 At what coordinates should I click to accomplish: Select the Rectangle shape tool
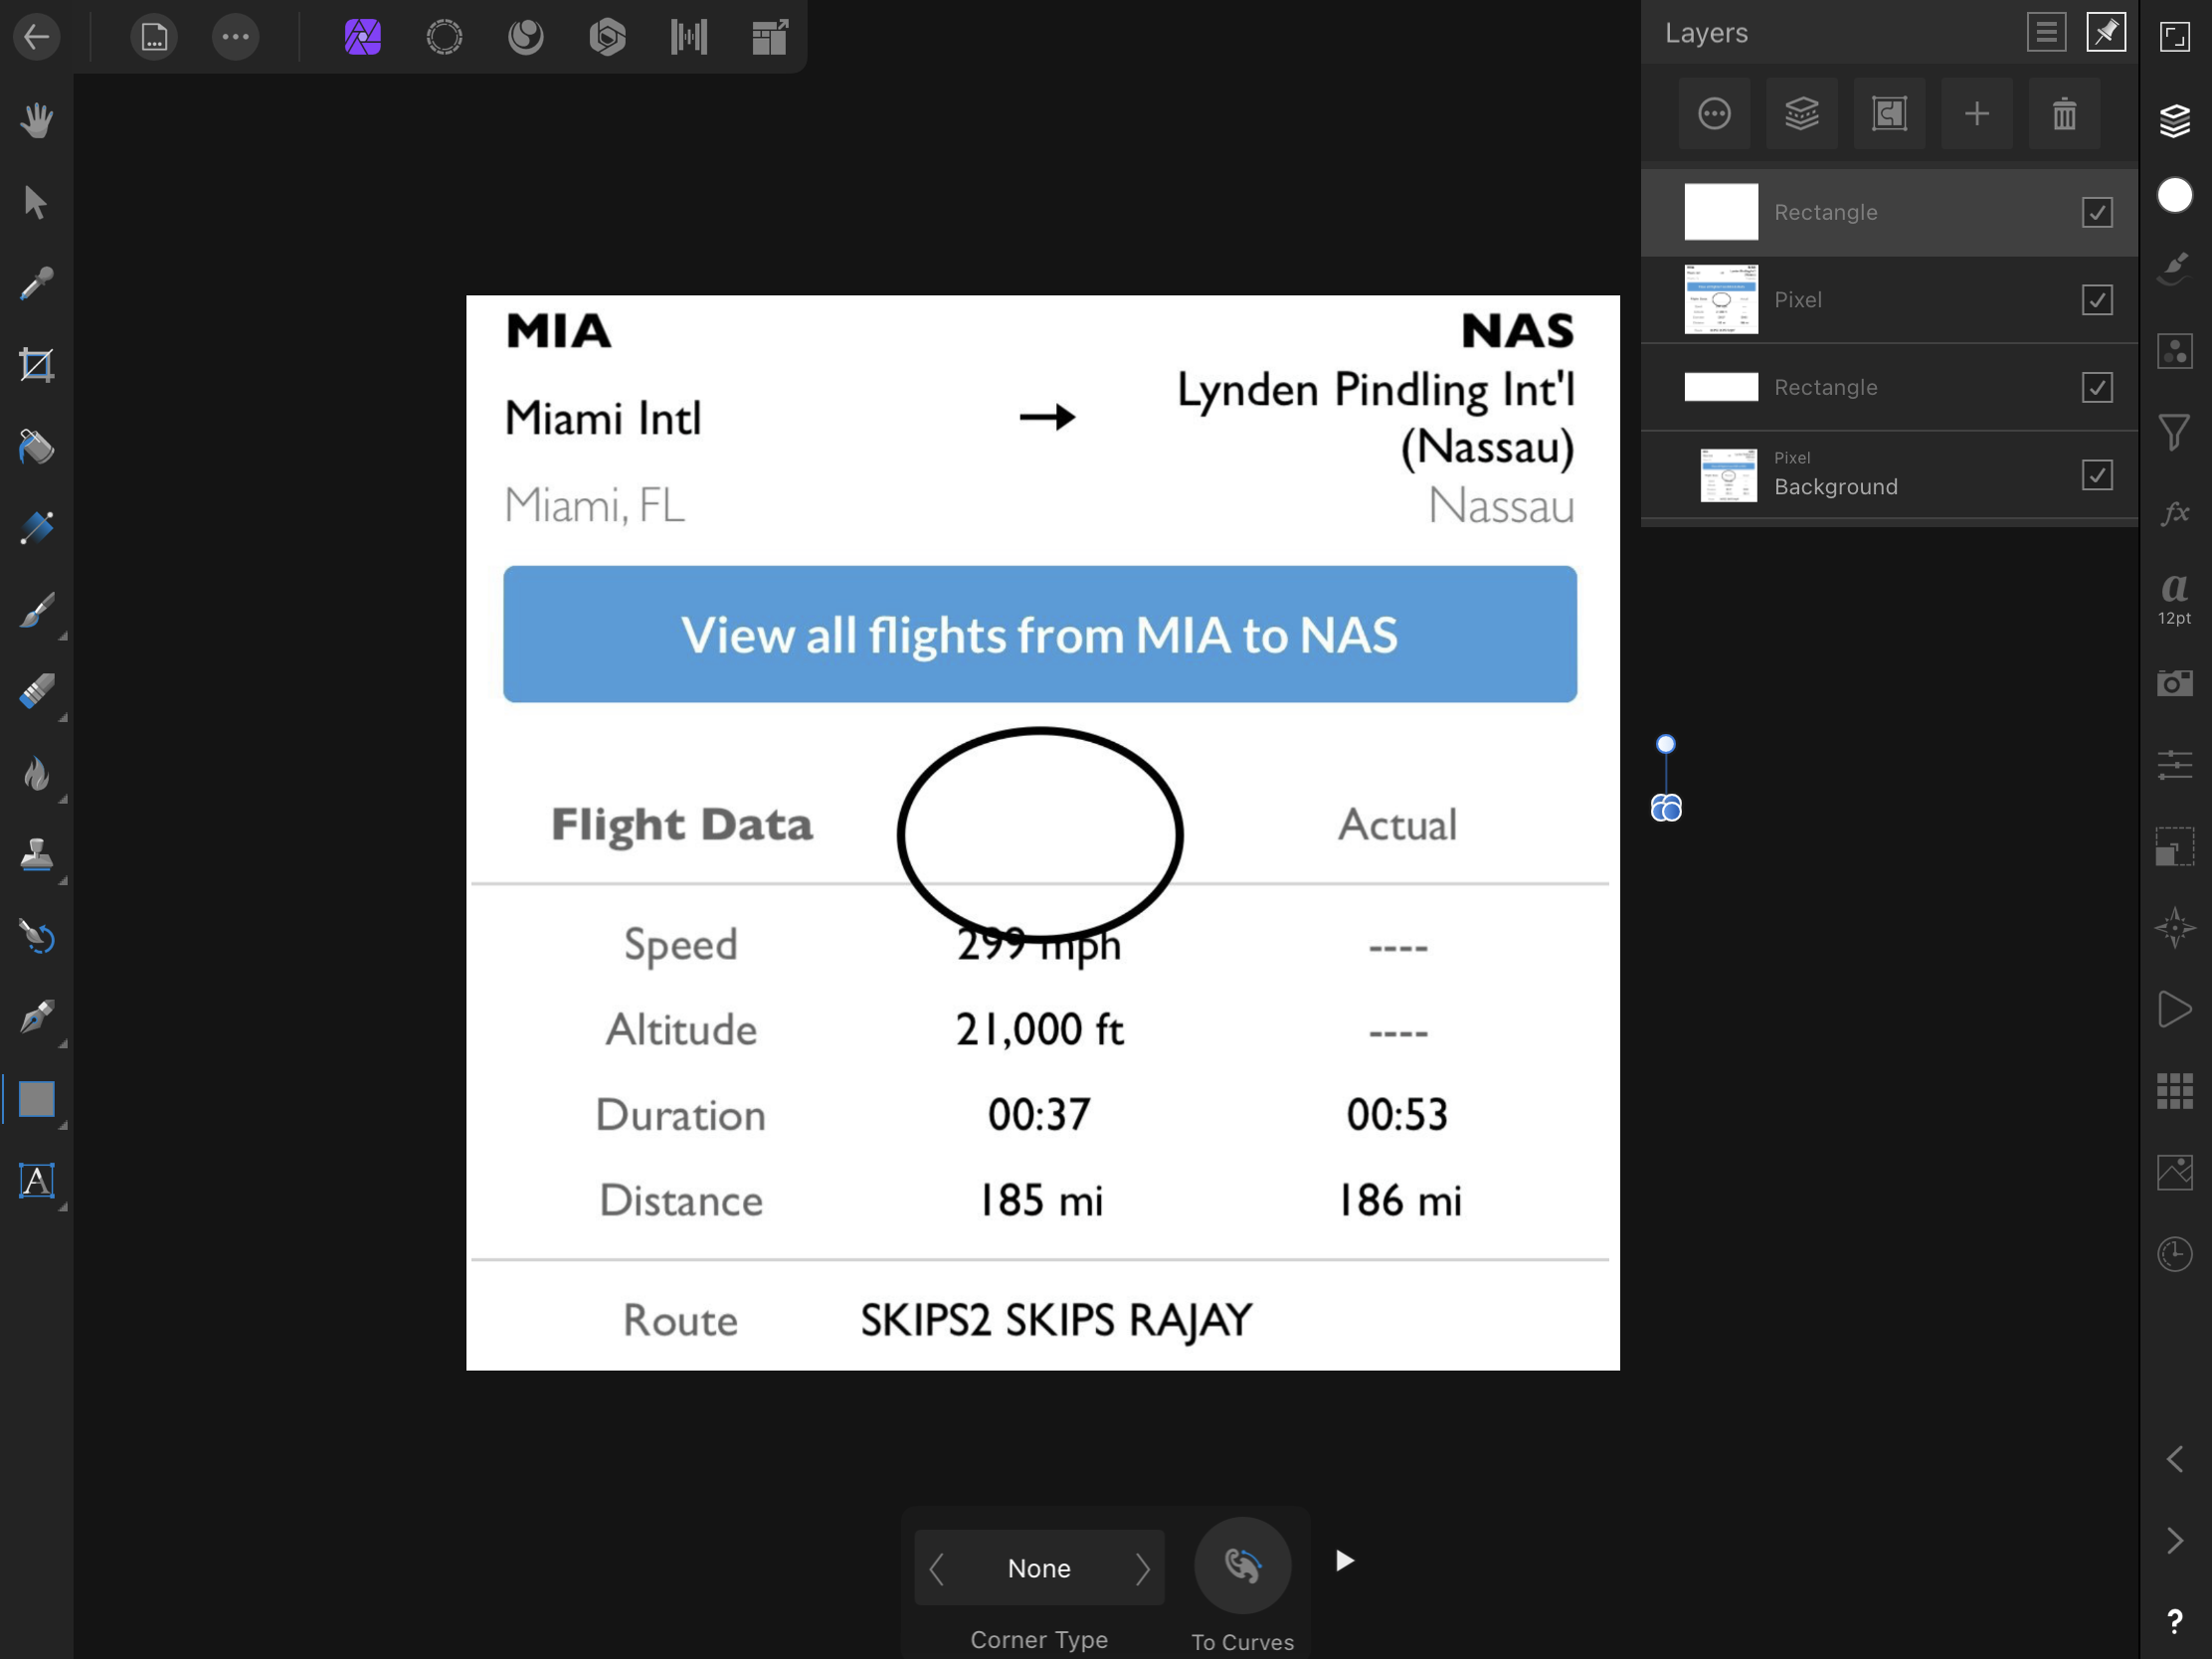tap(37, 1100)
